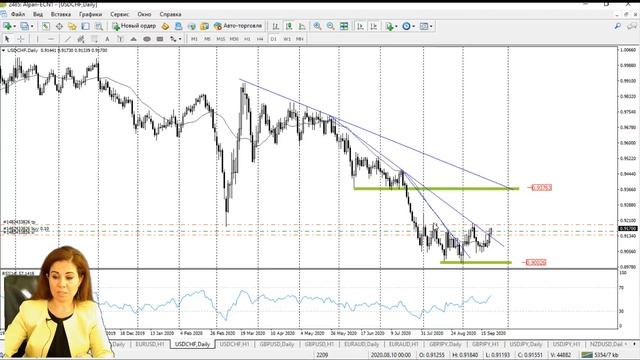Expand the profiles dropdown arrow

tap(32, 26)
